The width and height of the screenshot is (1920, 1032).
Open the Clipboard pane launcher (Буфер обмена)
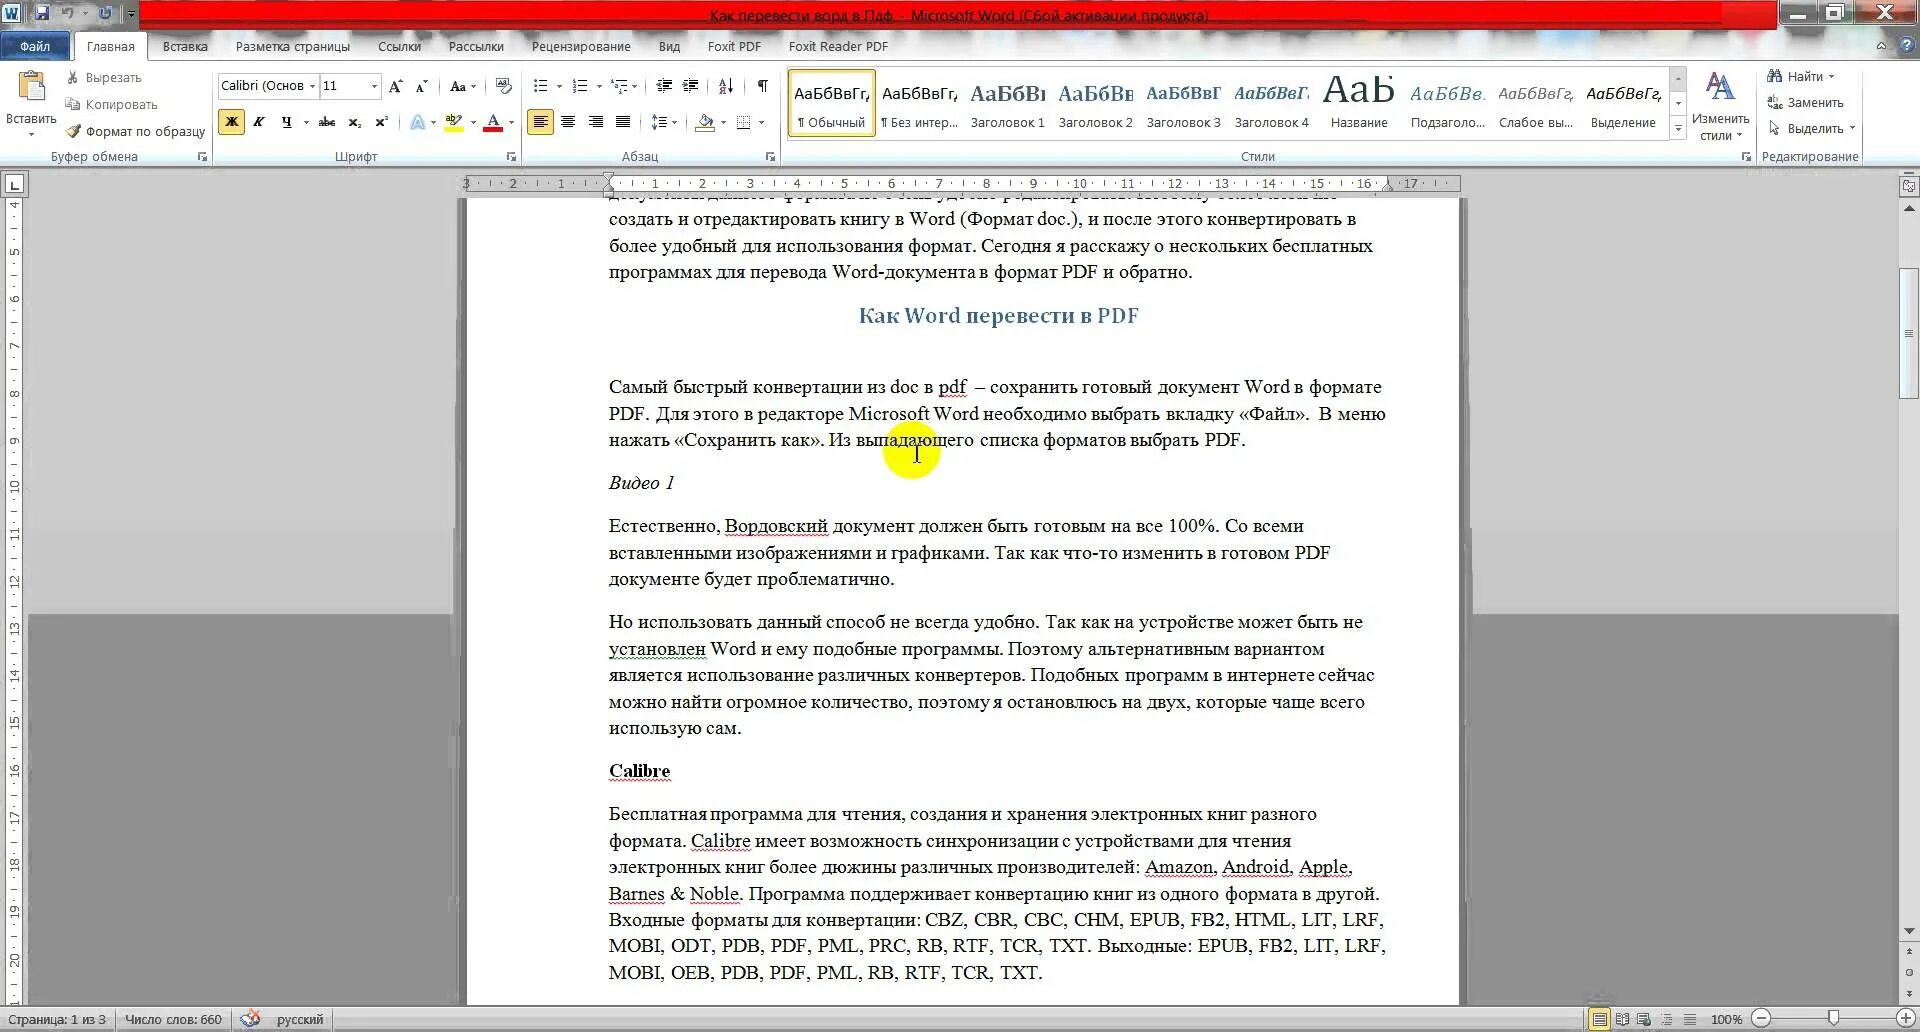pos(202,157)
